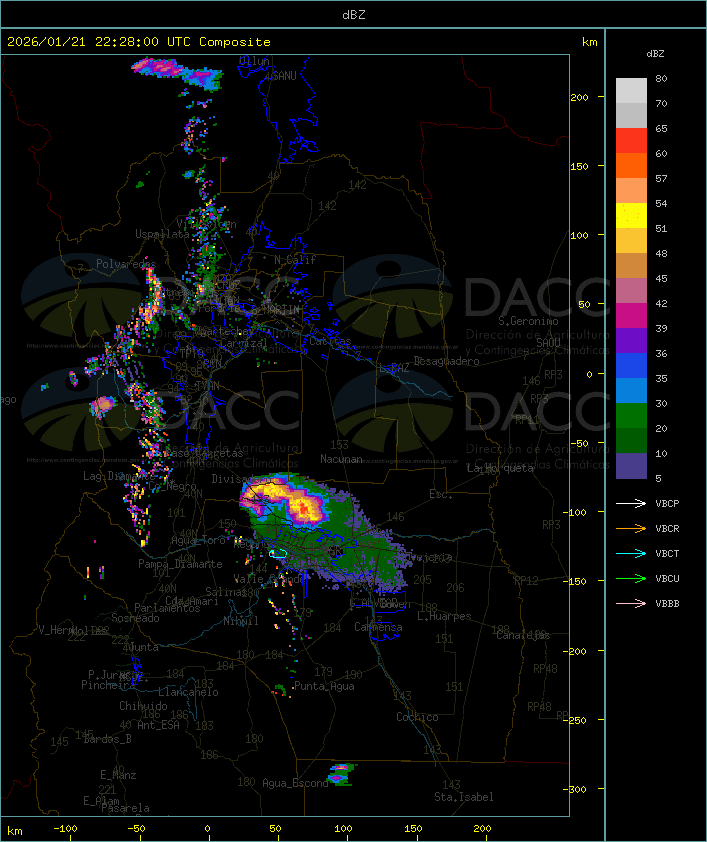Click the '150' tick on the right axis
The width and height of the screenshot is (707, 842).
579,166
